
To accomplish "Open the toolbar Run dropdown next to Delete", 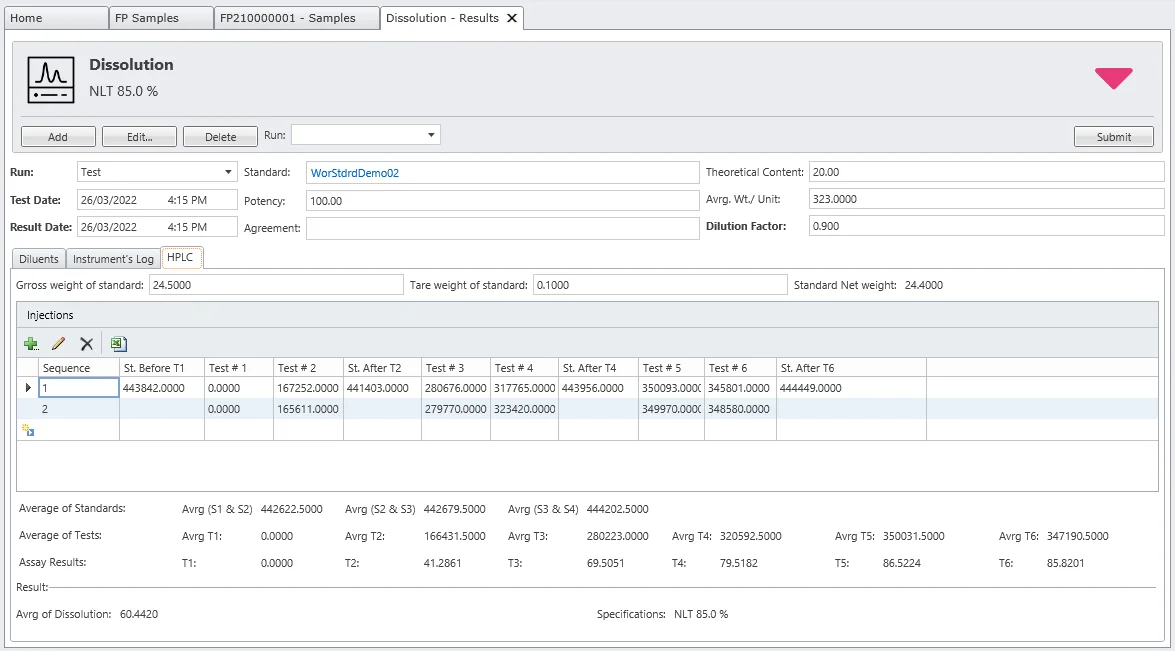I will tap(431, 135).
